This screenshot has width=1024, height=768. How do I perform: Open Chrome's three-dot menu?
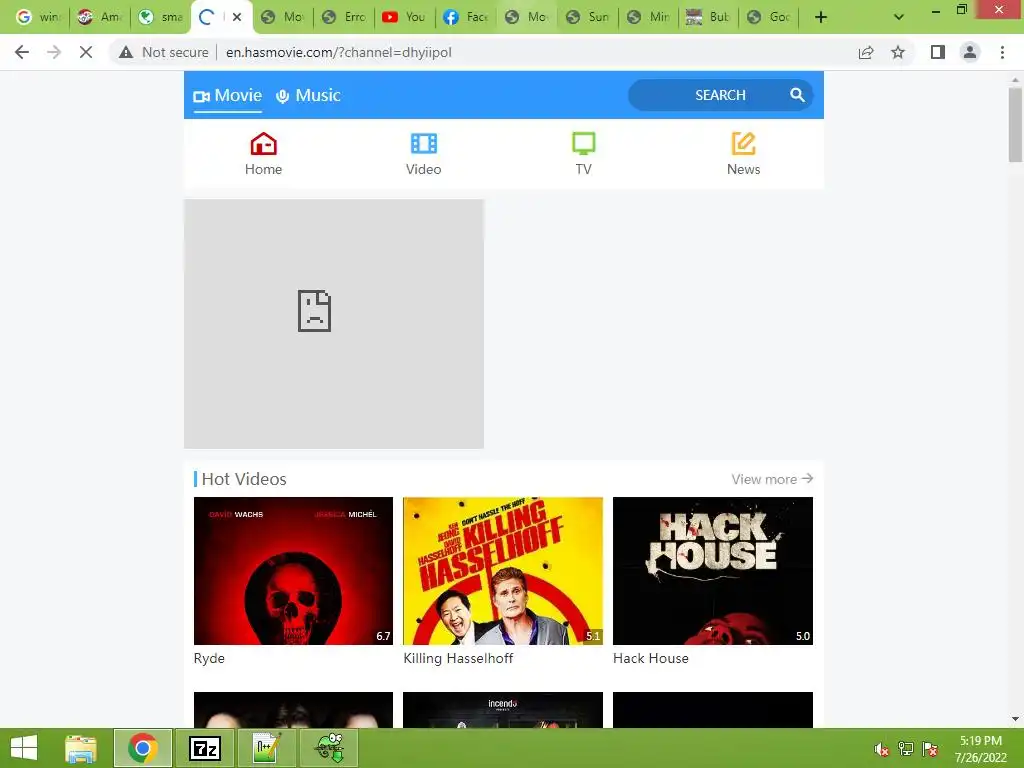coord(1002,52)
